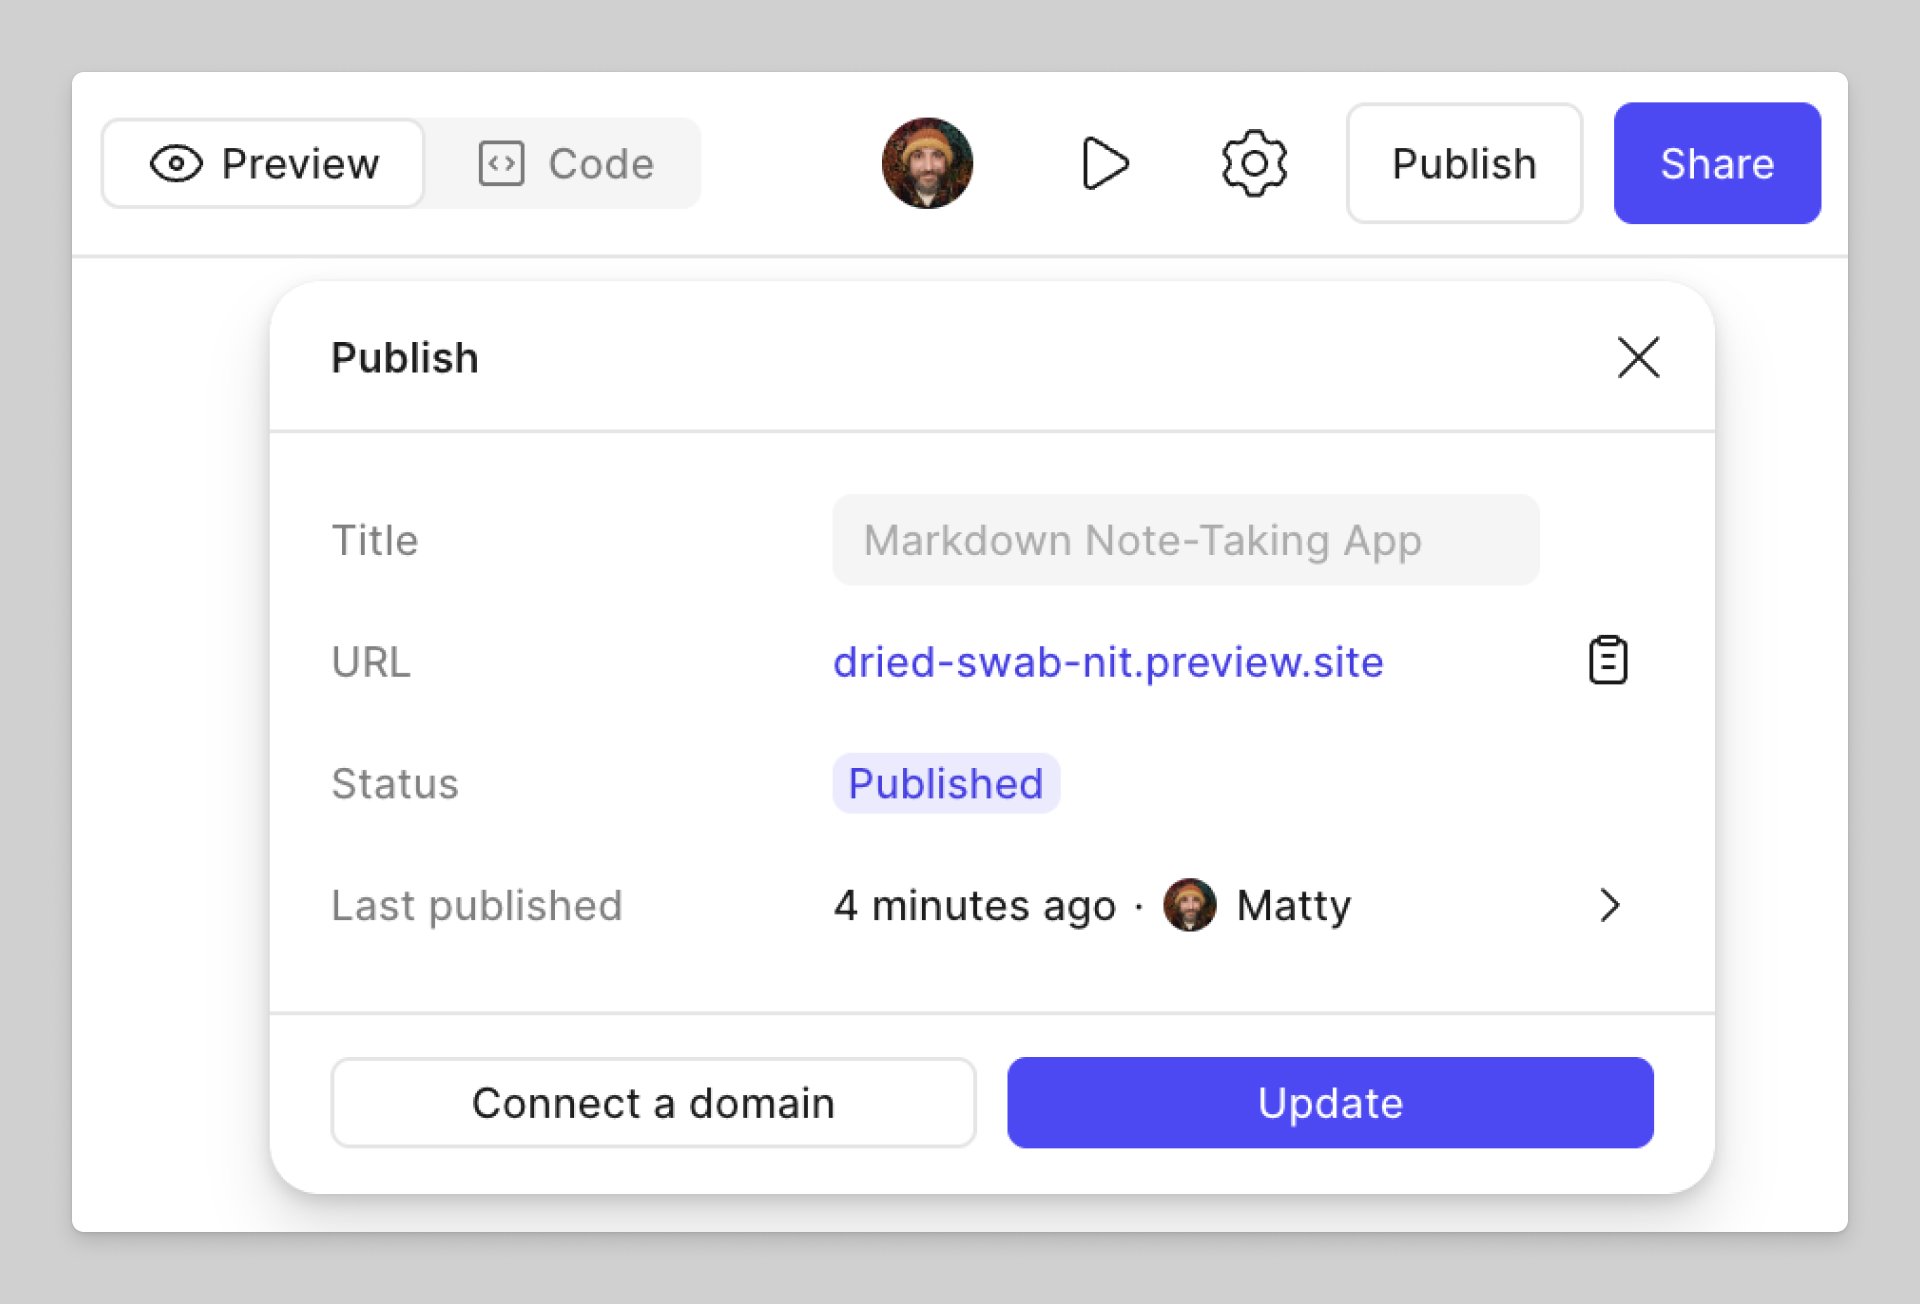This screenshot has width=1920, height=1304.
Task: Run the app with the play icon
Action: coord(1105,163)
